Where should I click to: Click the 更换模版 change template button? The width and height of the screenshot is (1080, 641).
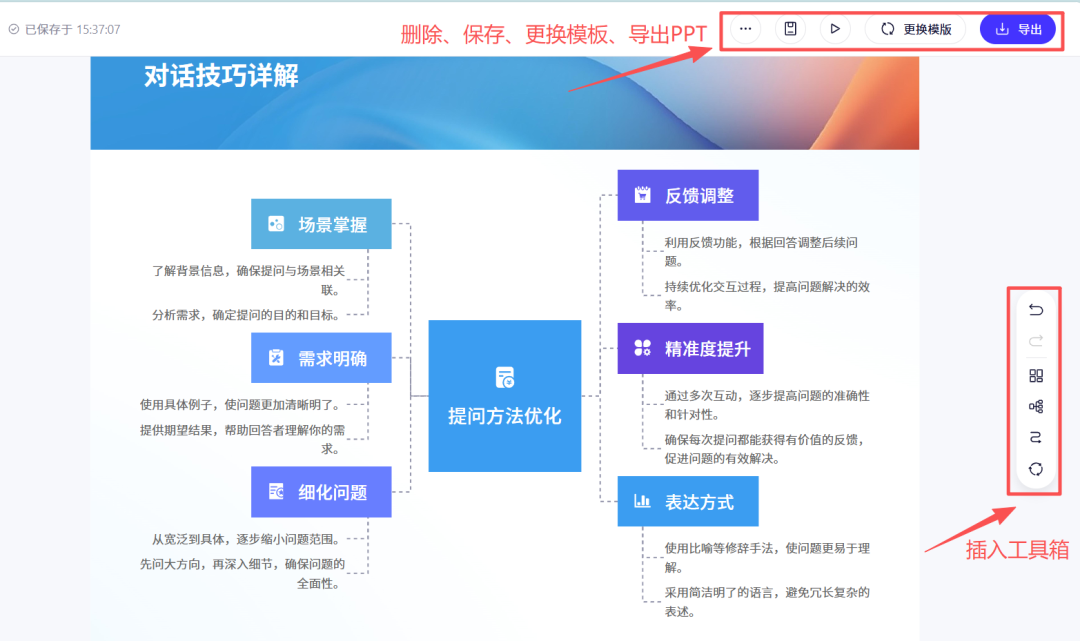point(915,29)
